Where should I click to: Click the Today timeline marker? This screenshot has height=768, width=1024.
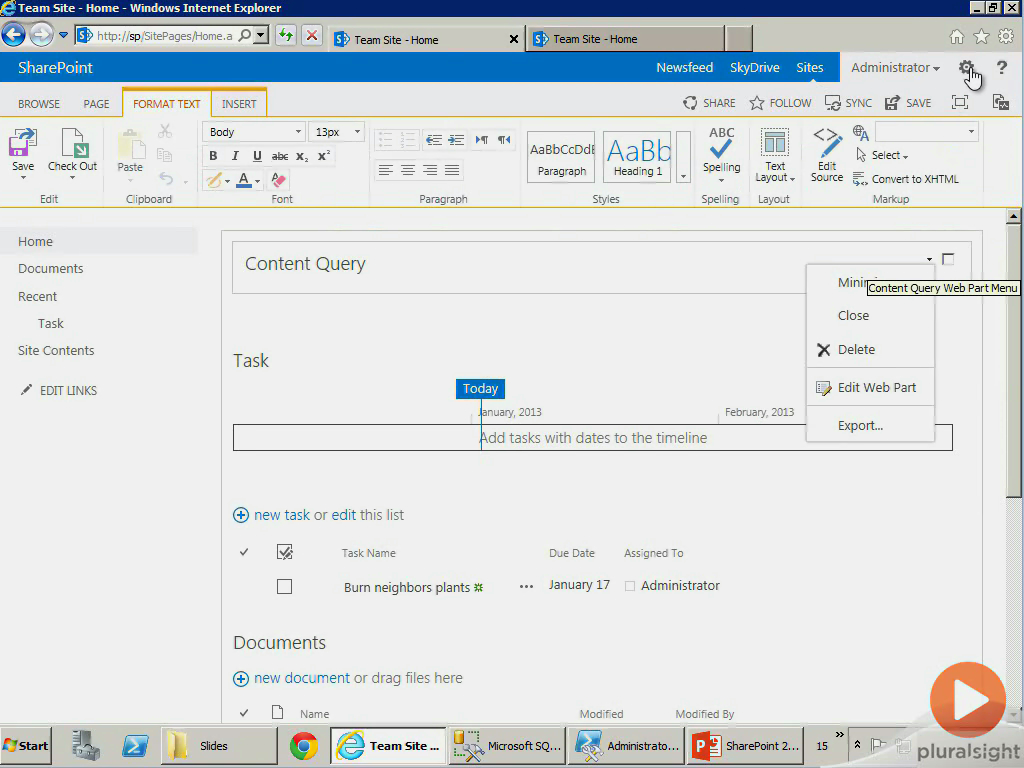[x=480, y=389]
